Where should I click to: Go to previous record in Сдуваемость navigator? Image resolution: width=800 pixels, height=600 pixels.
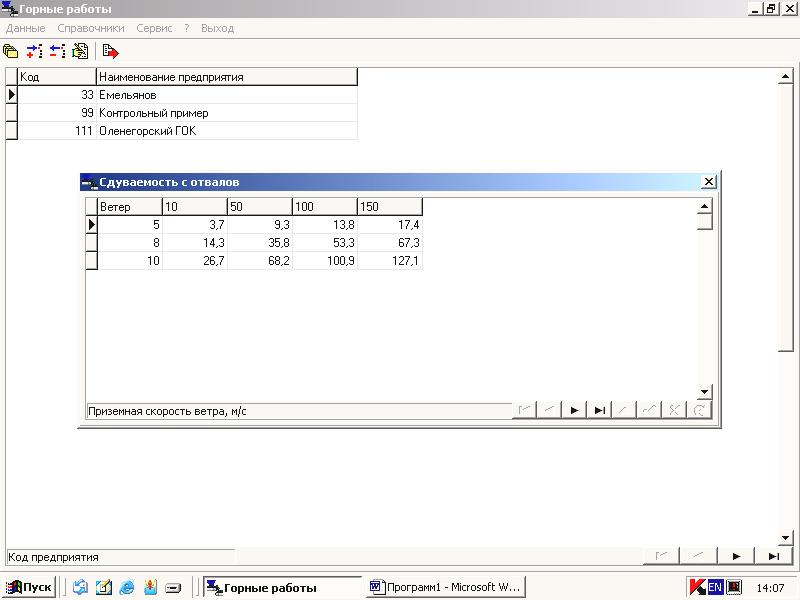[549, 410]
